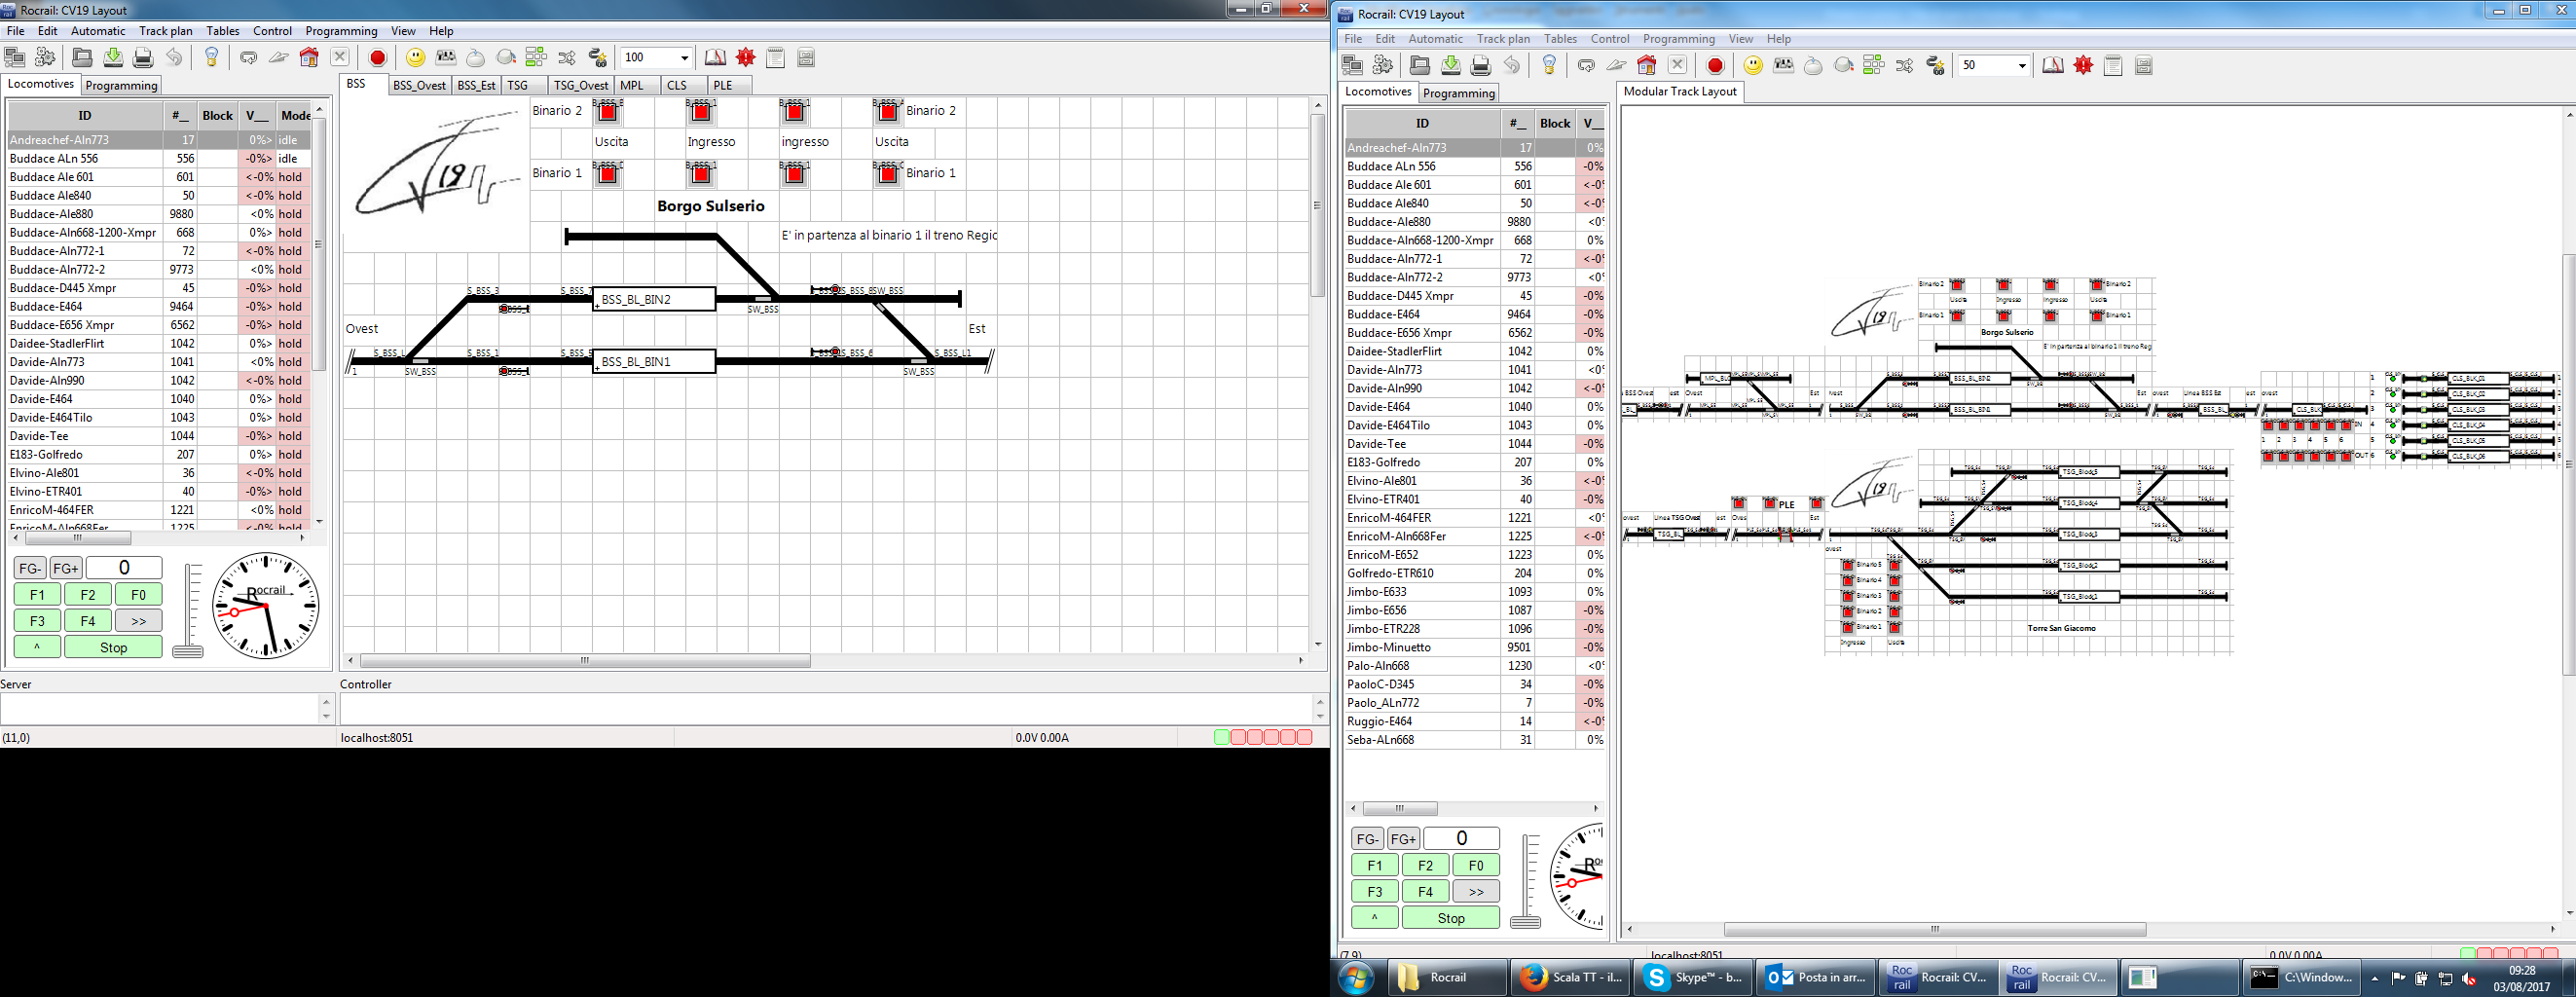Viewport: 2576px width, 997px height.
Task: Click the BSS_BL_BIN1 block in the track plan
Action: point(654,361)
